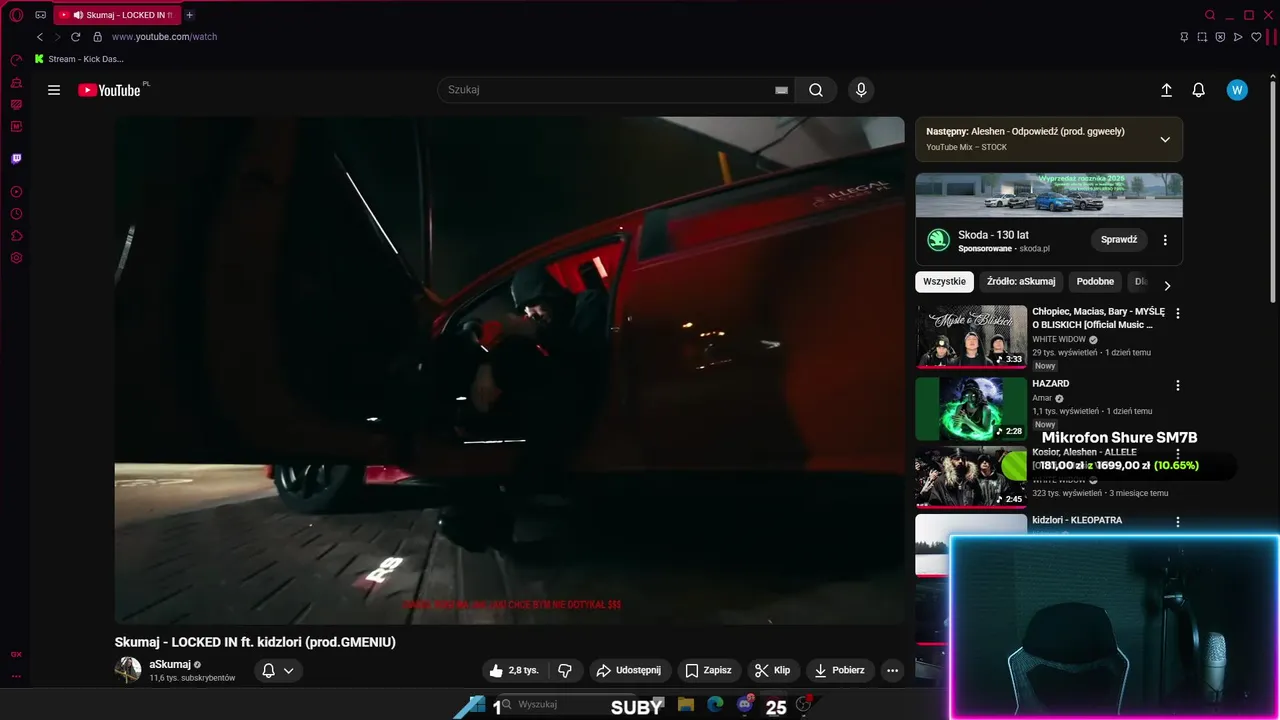Open Twitch in Opera sidebar
The image size is (1280, 720).
coord(16,159)
